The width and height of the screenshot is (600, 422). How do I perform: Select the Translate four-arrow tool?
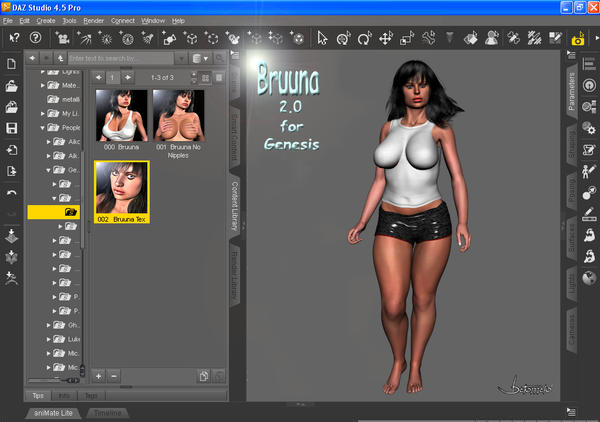[x=385, y=38]
